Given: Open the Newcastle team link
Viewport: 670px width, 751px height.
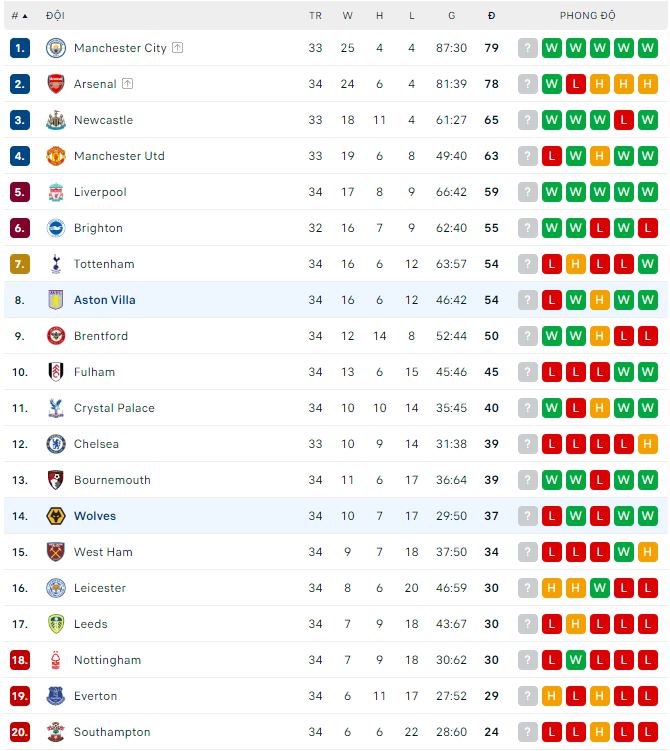Looking at the screenshot, I should 103,120.
